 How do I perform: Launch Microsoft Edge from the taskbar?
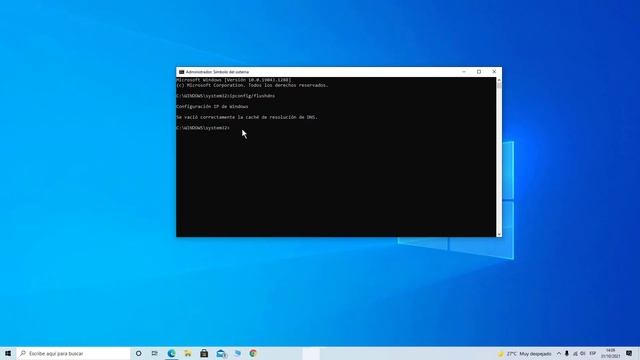point(171,353)
